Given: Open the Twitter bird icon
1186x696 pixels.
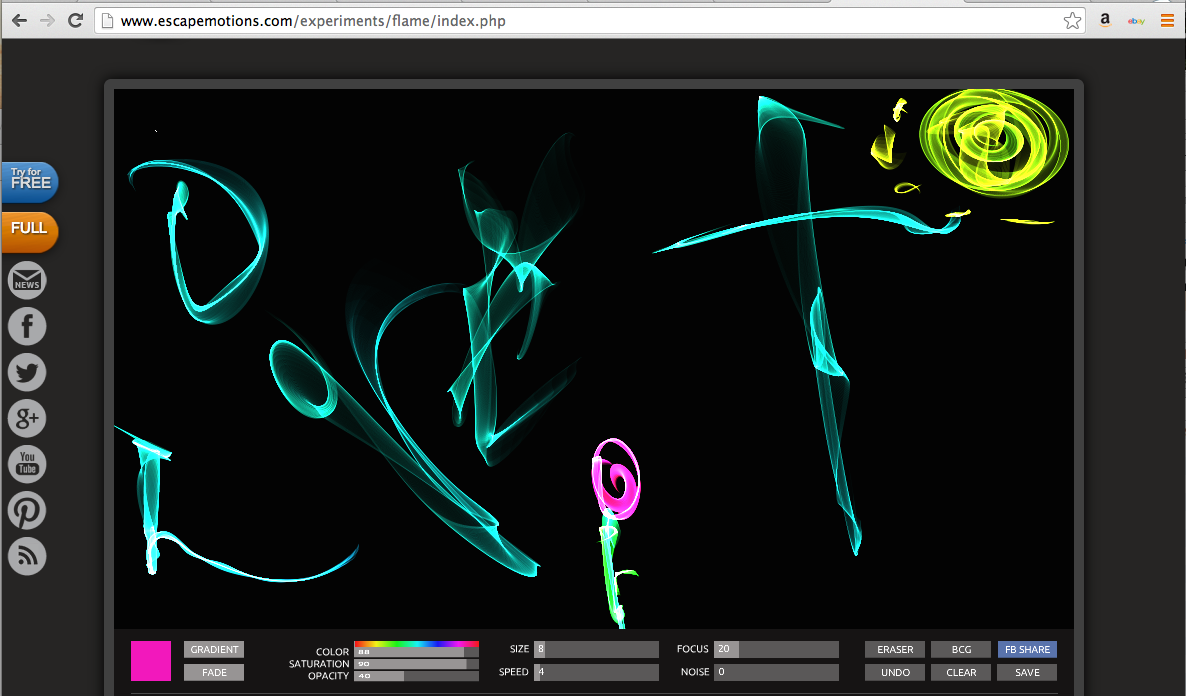Looking at the screenshot, I should tap(27, 373).
